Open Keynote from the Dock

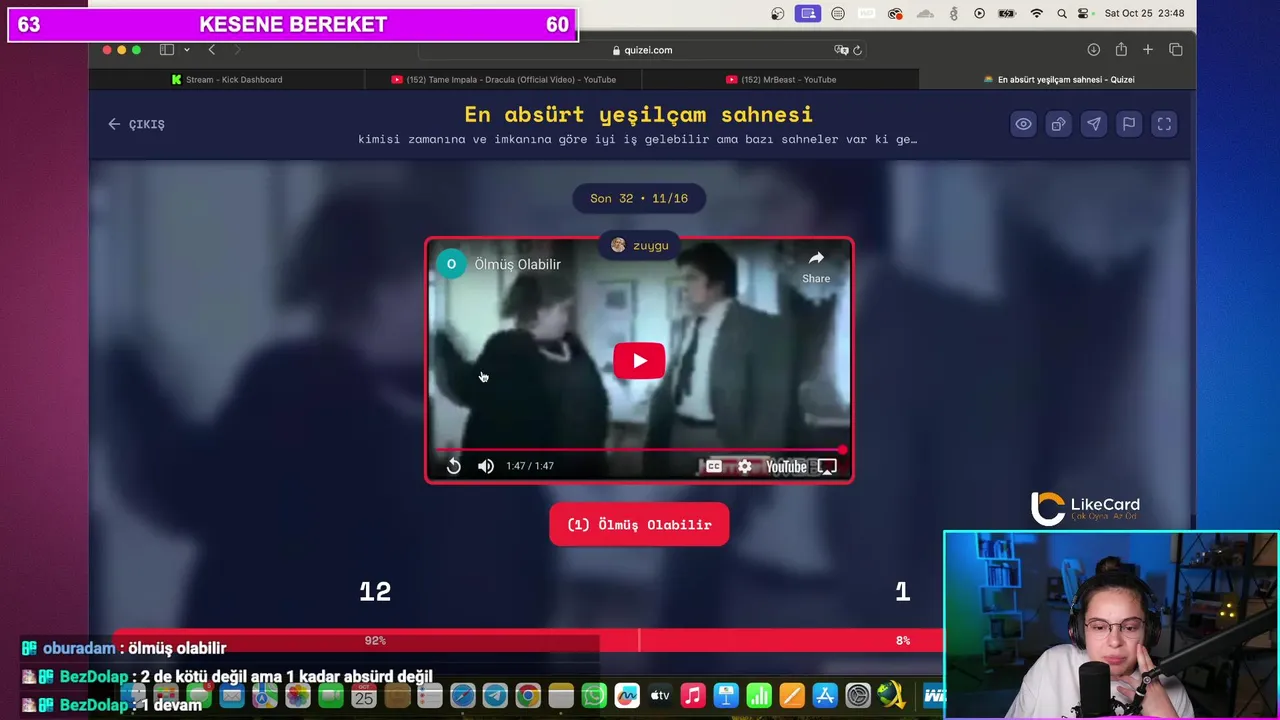coord(726,696)
